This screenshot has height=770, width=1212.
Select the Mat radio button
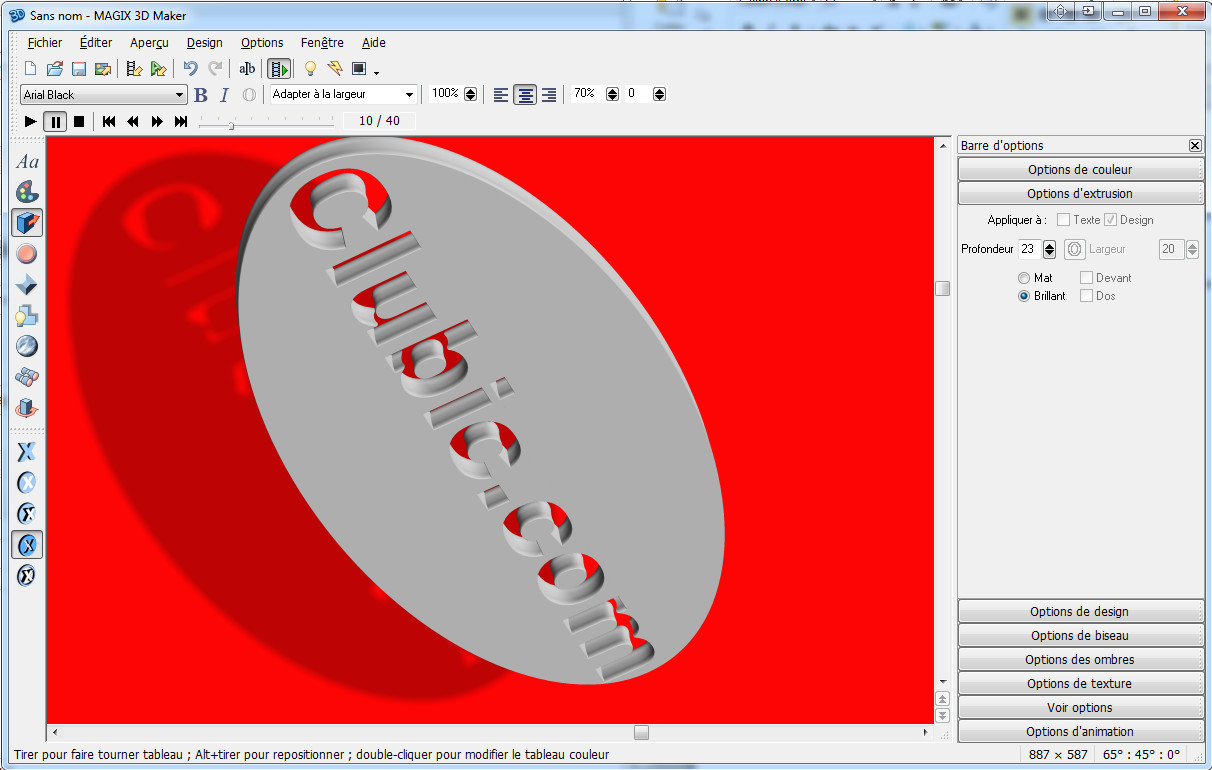coord(1024,278)
